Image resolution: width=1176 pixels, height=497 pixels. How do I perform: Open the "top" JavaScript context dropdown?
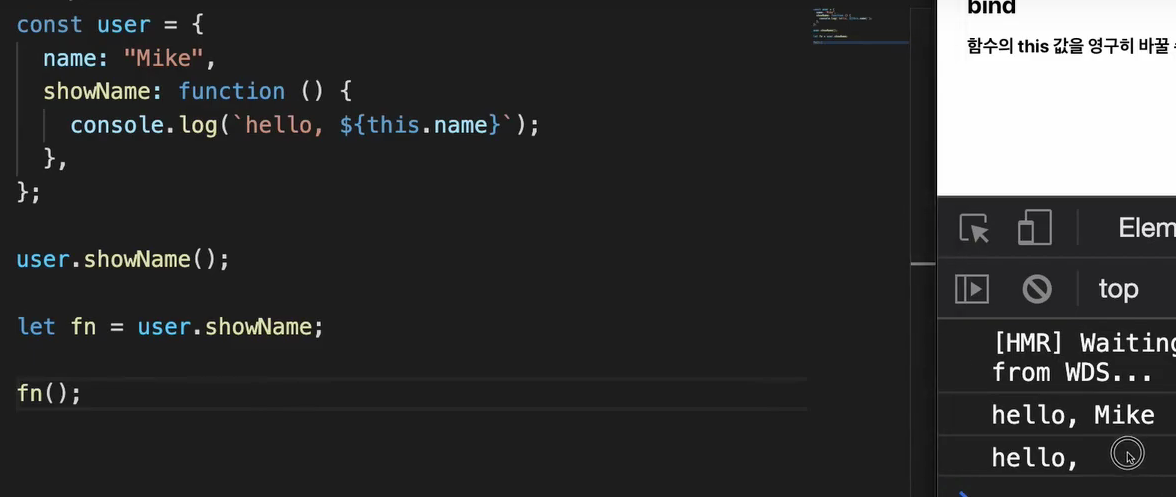tap(1118, 289)
